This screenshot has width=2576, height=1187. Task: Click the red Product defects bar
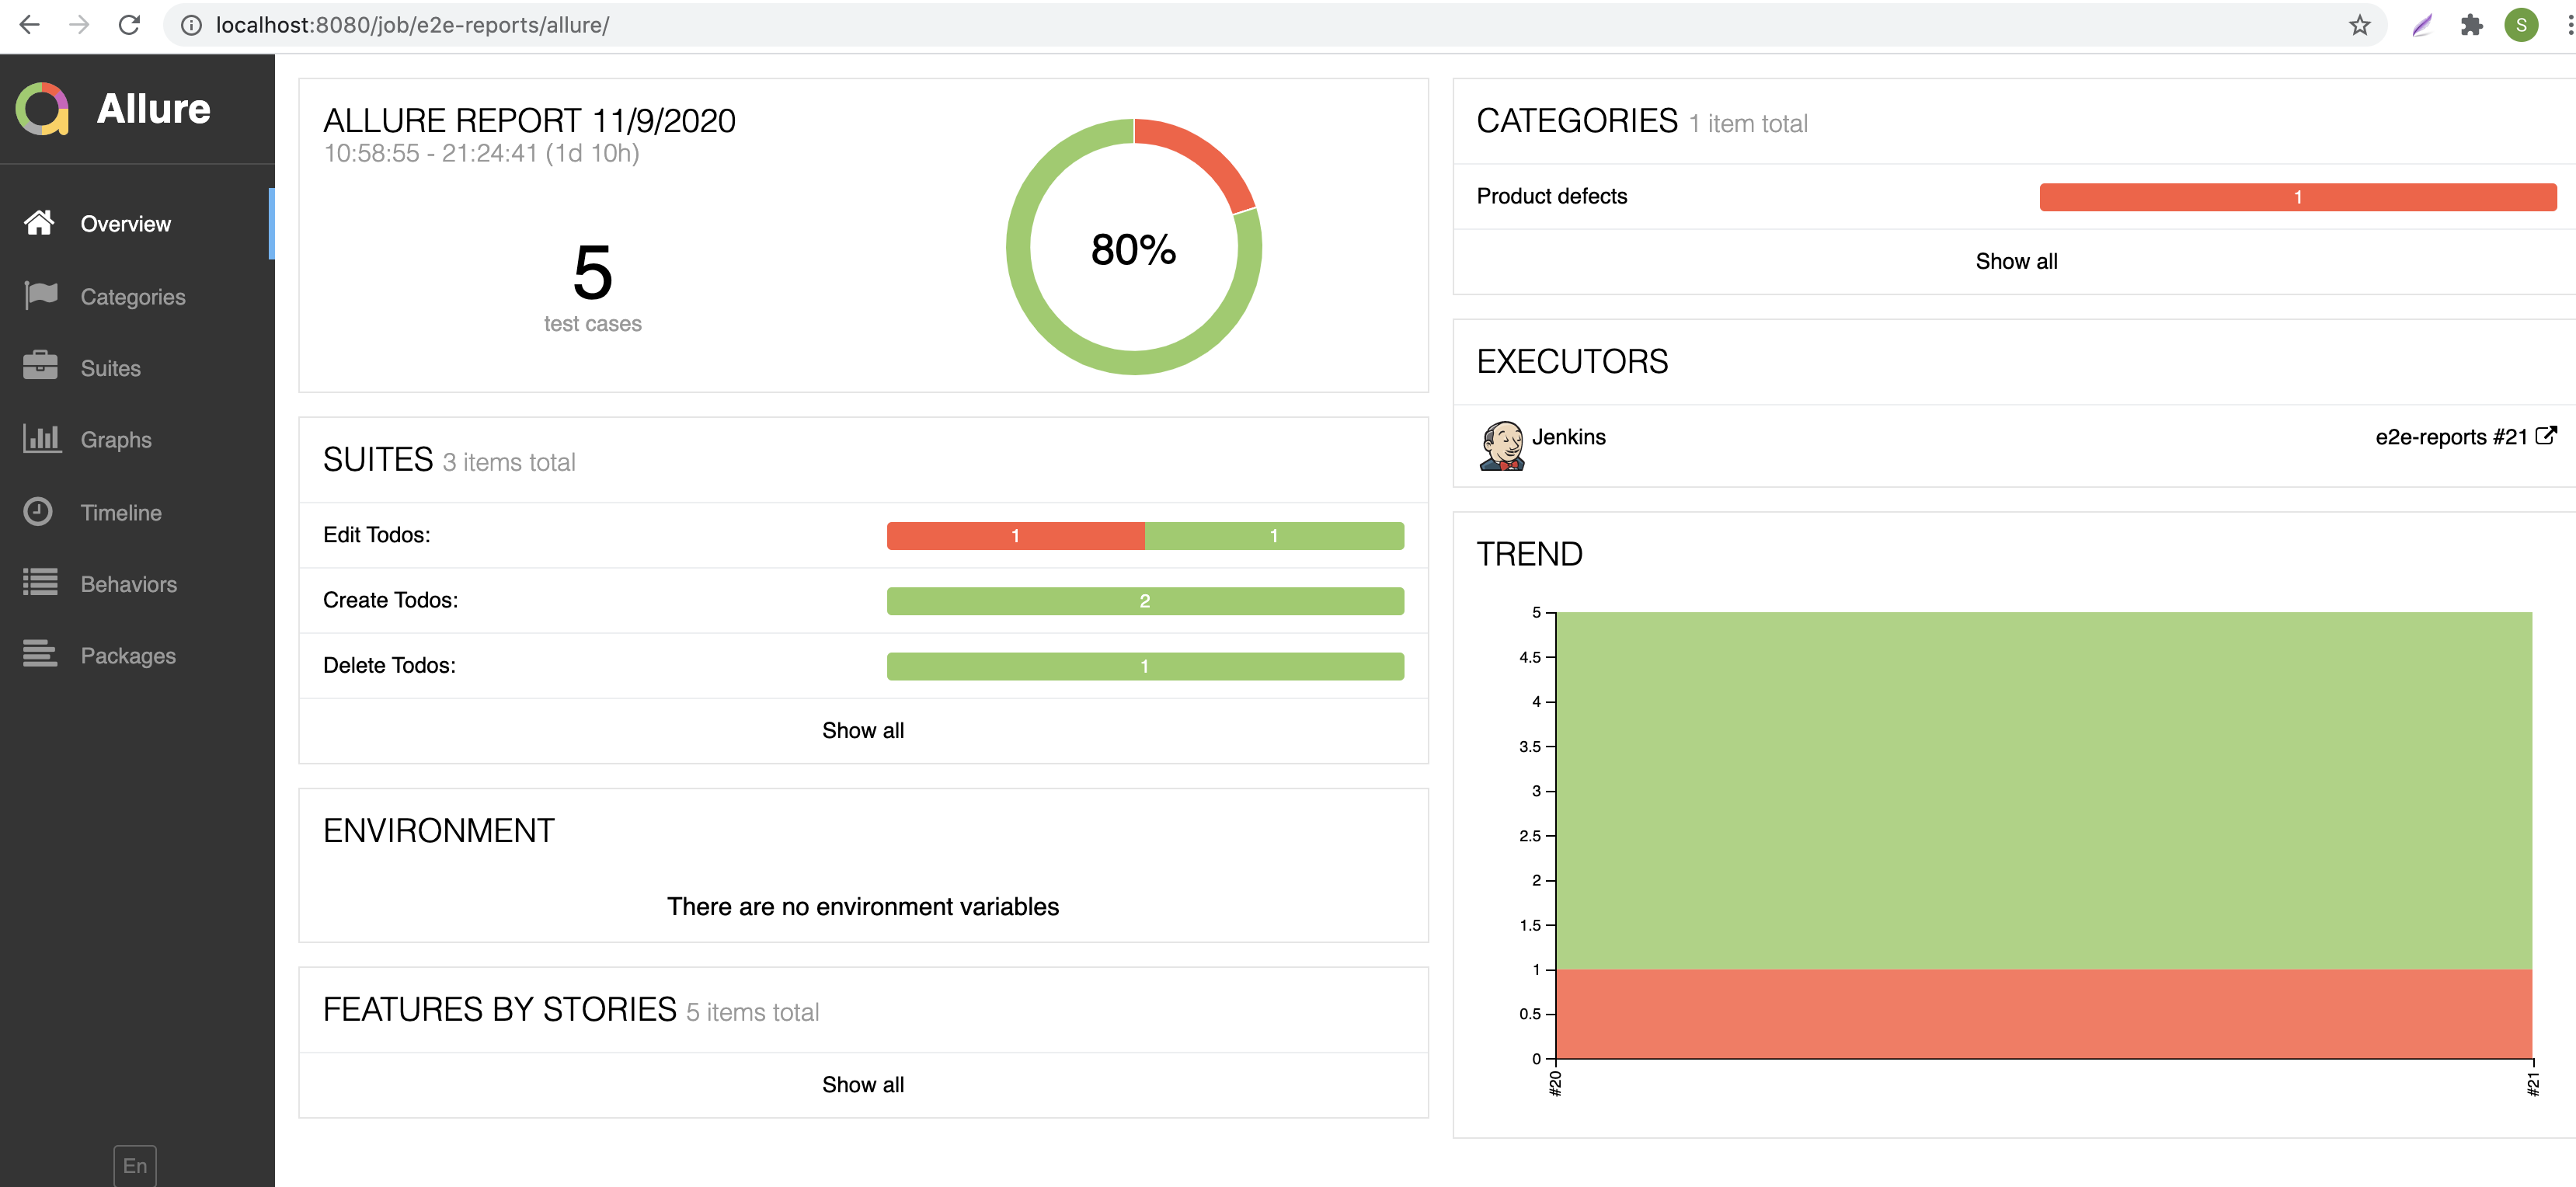[2297, 197]
